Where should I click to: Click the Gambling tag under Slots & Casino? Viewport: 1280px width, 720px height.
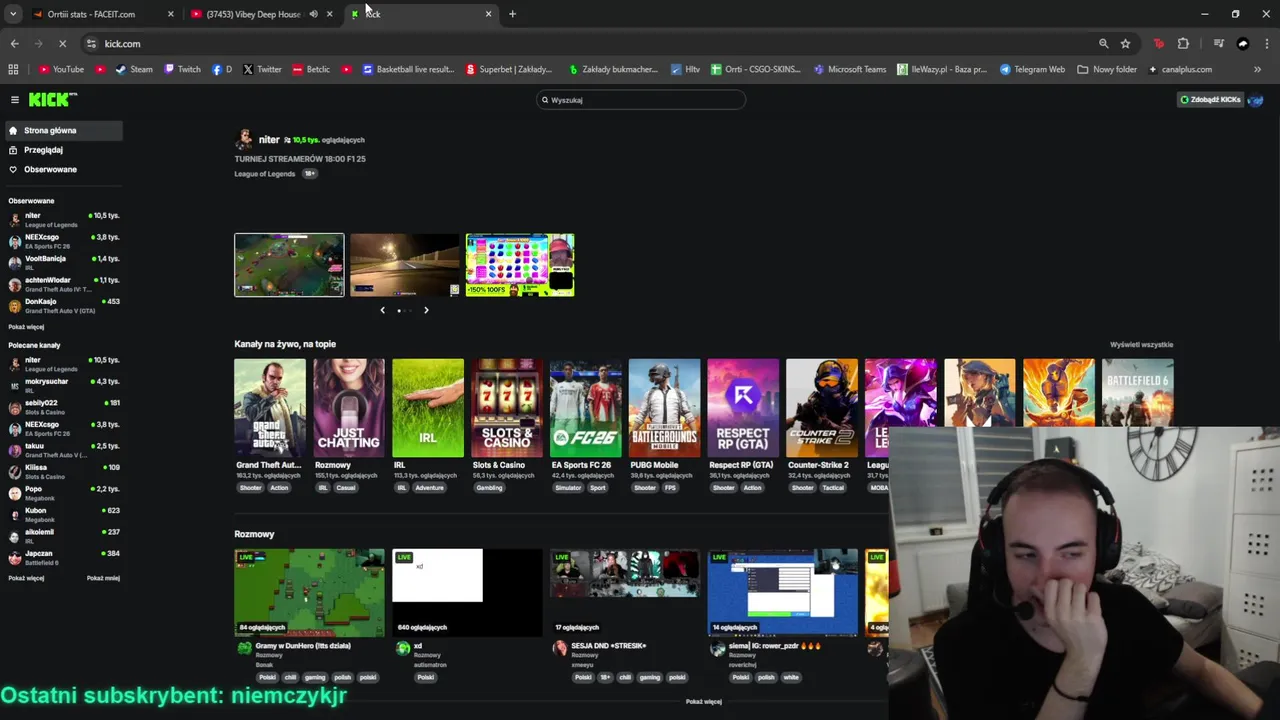click(x=489, y=488)
